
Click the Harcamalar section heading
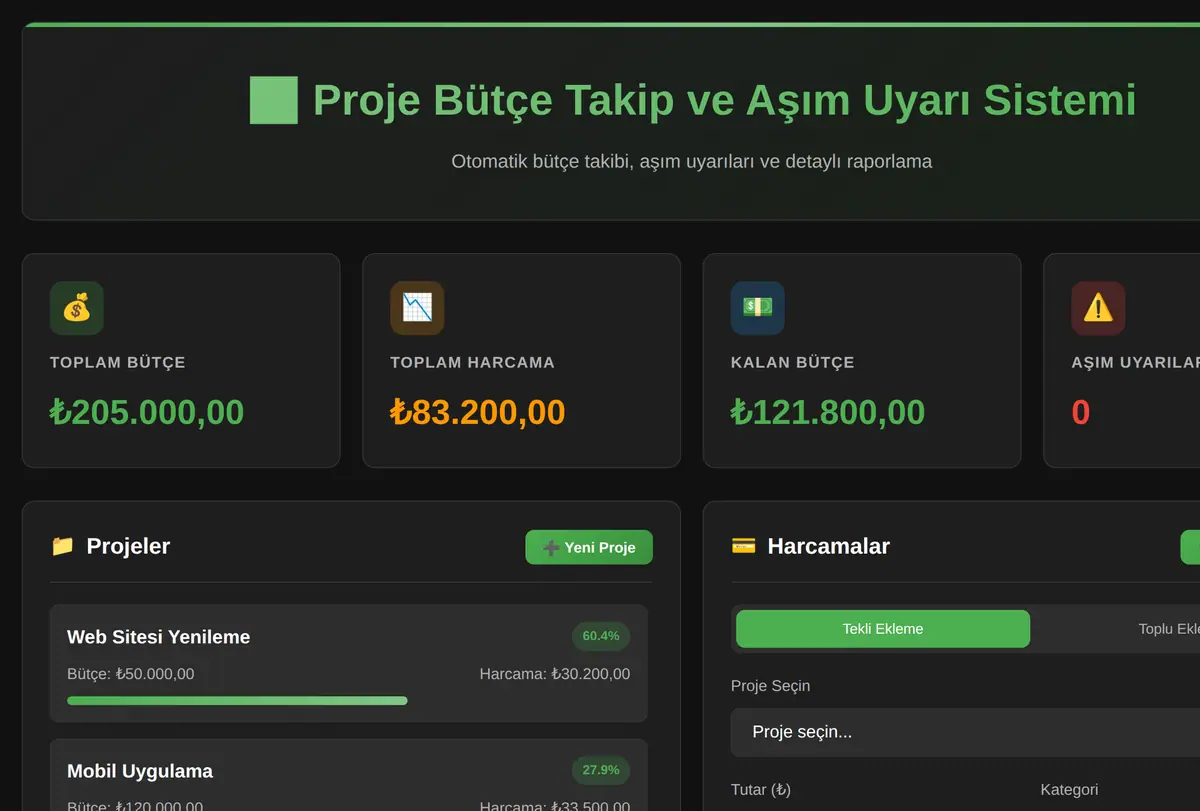tap(829, 546)
